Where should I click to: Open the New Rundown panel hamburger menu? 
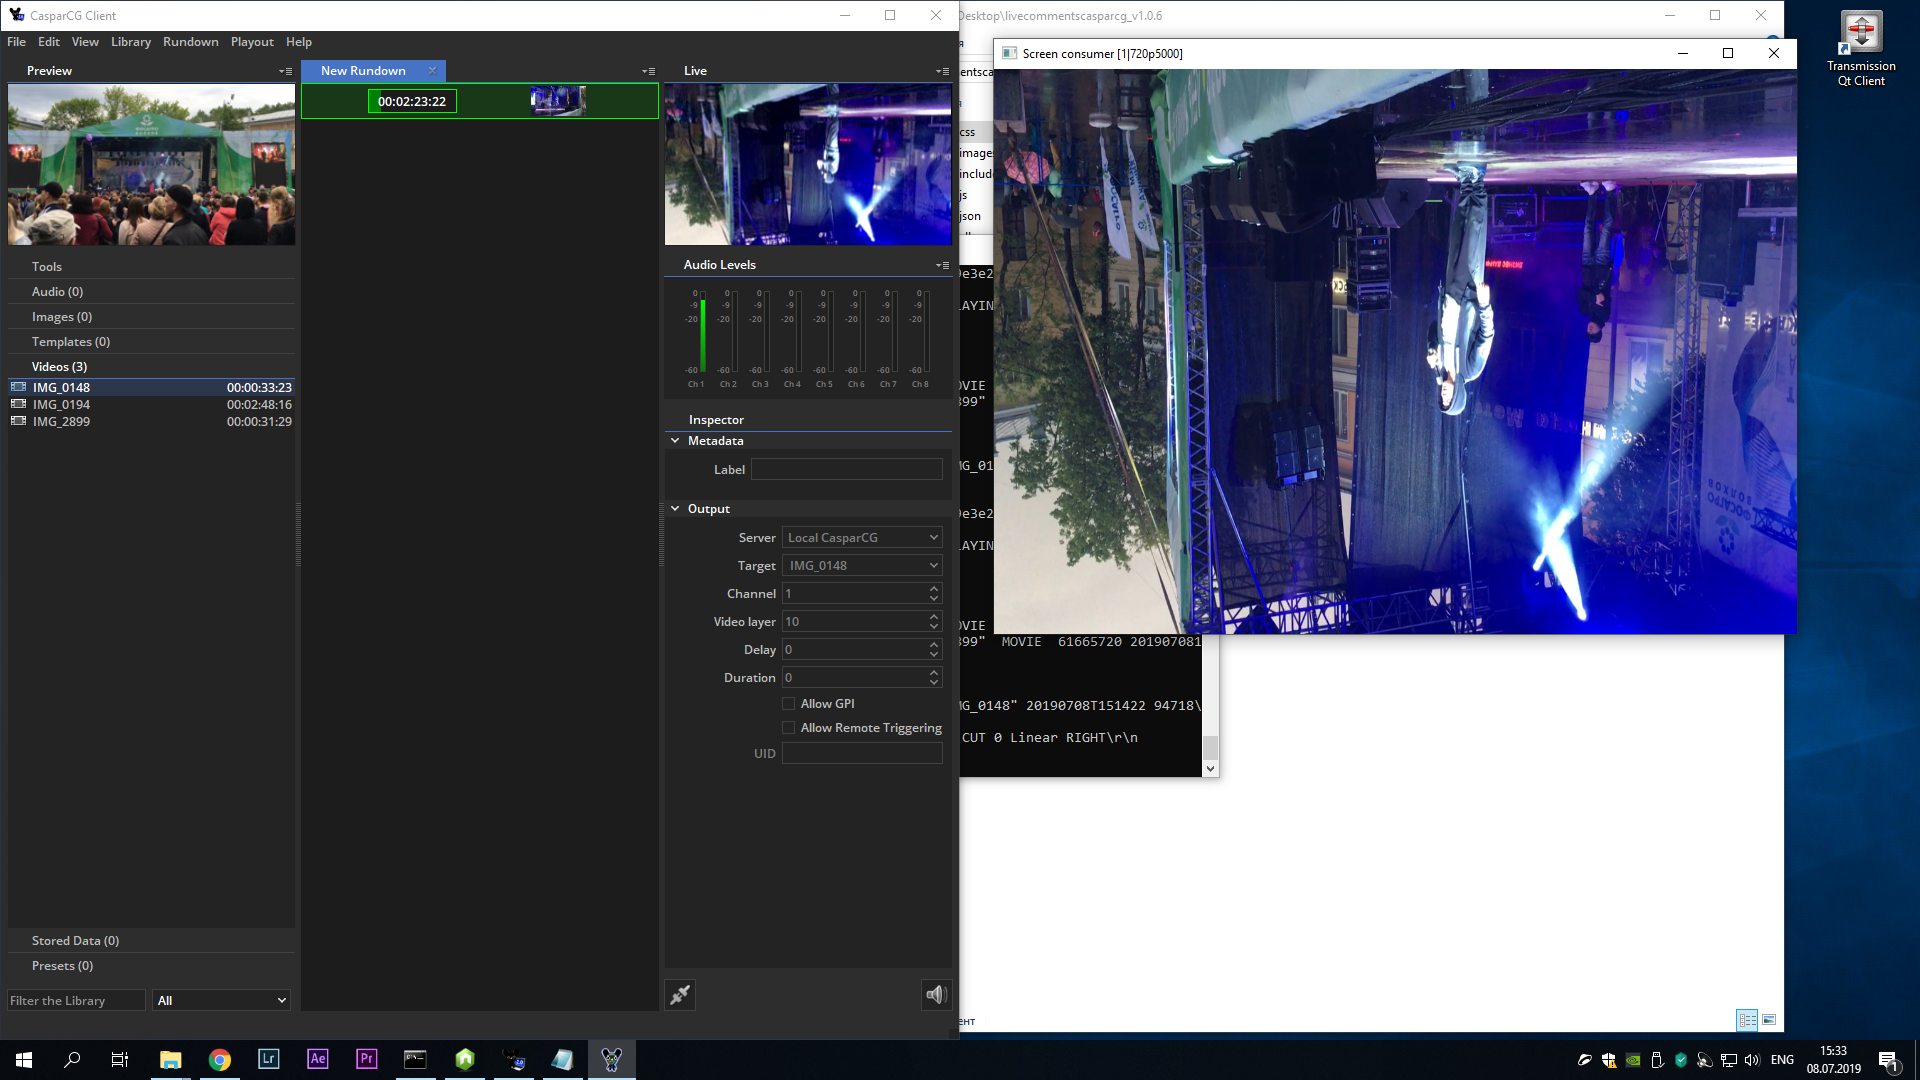(x=647, y=71)
